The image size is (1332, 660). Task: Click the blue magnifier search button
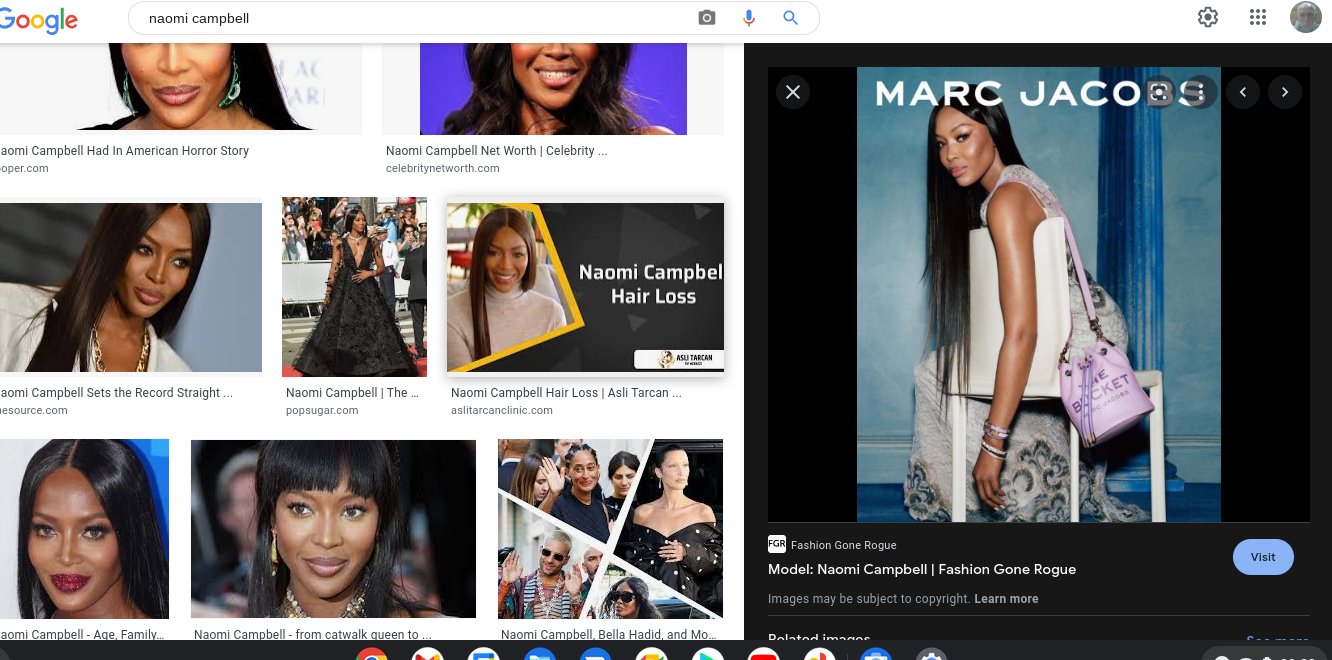pos(790,18)
